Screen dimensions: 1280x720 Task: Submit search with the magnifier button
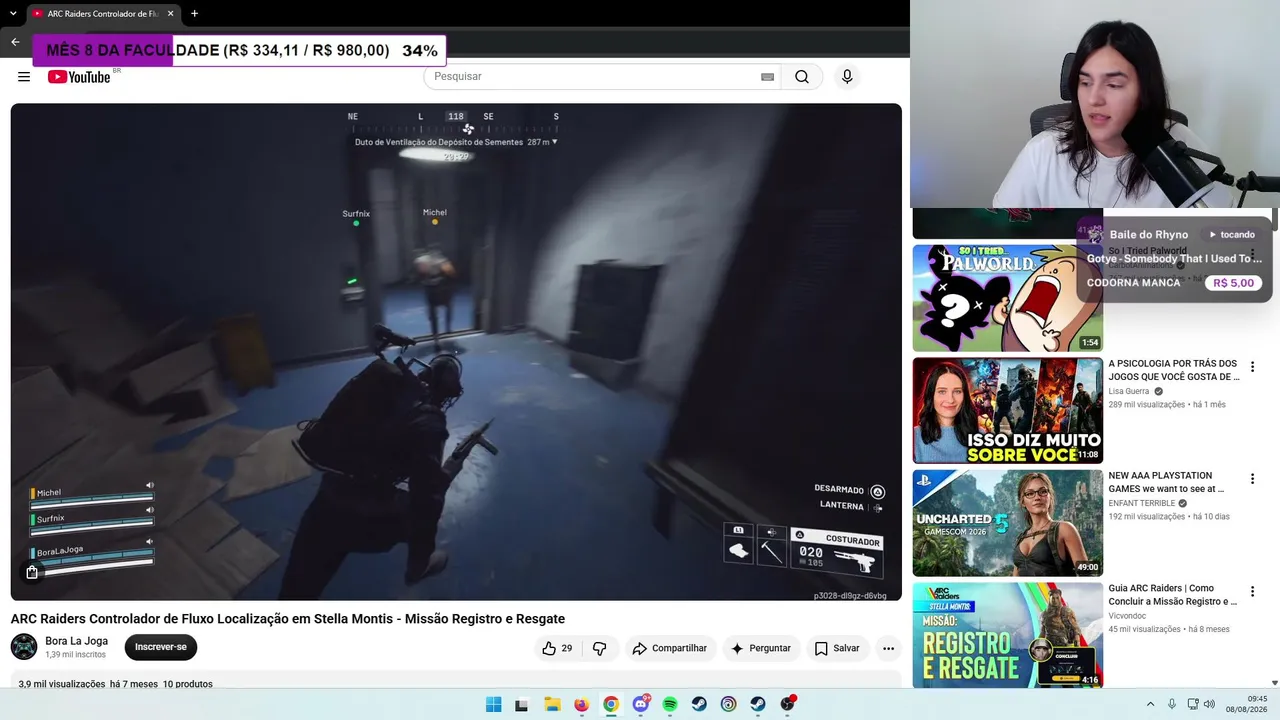(802, 77)
